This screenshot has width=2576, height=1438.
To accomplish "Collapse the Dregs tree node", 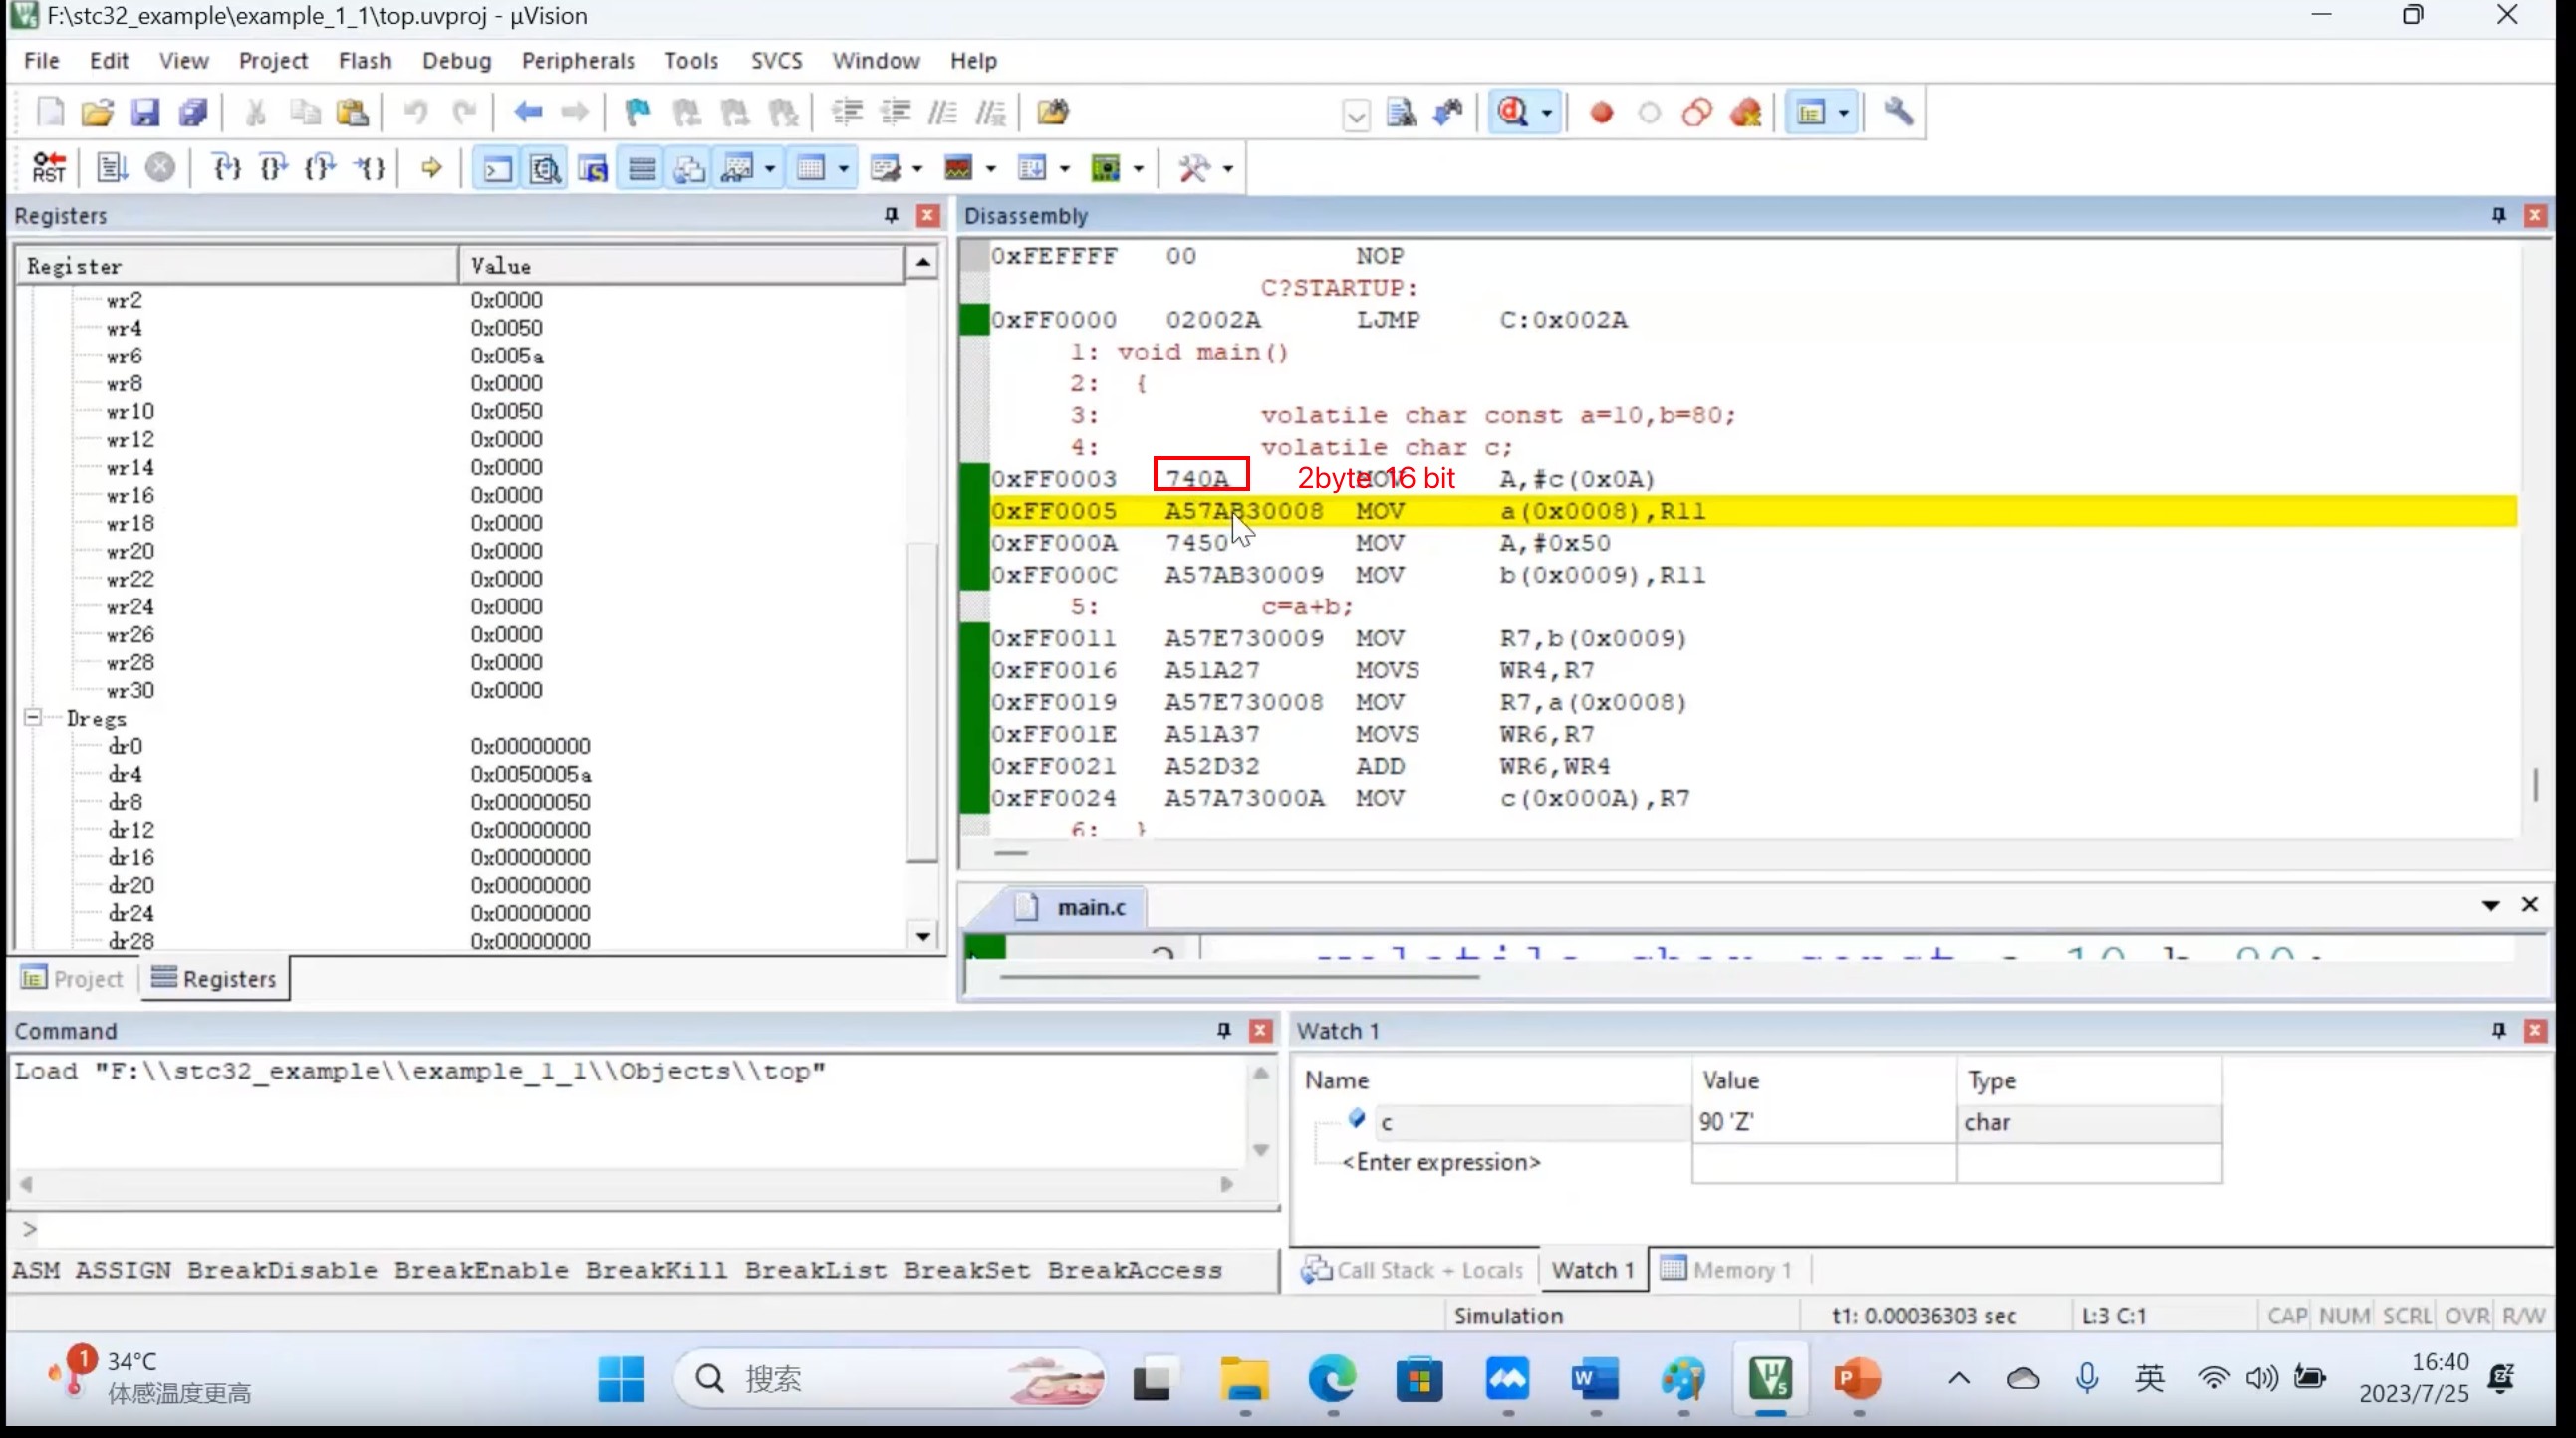I will click(33, 717).
